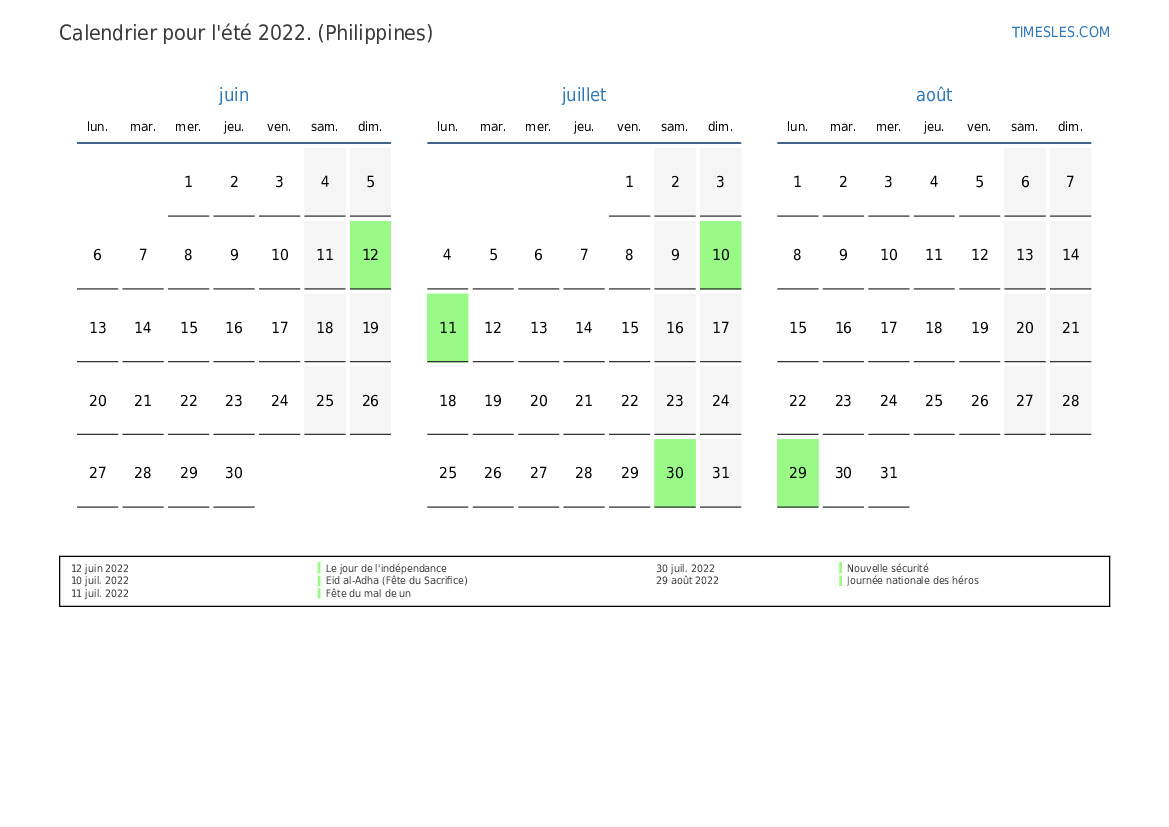Click legend date '11 juil. 2022'
1169x827 pixels.
click(x=100, y=594)
